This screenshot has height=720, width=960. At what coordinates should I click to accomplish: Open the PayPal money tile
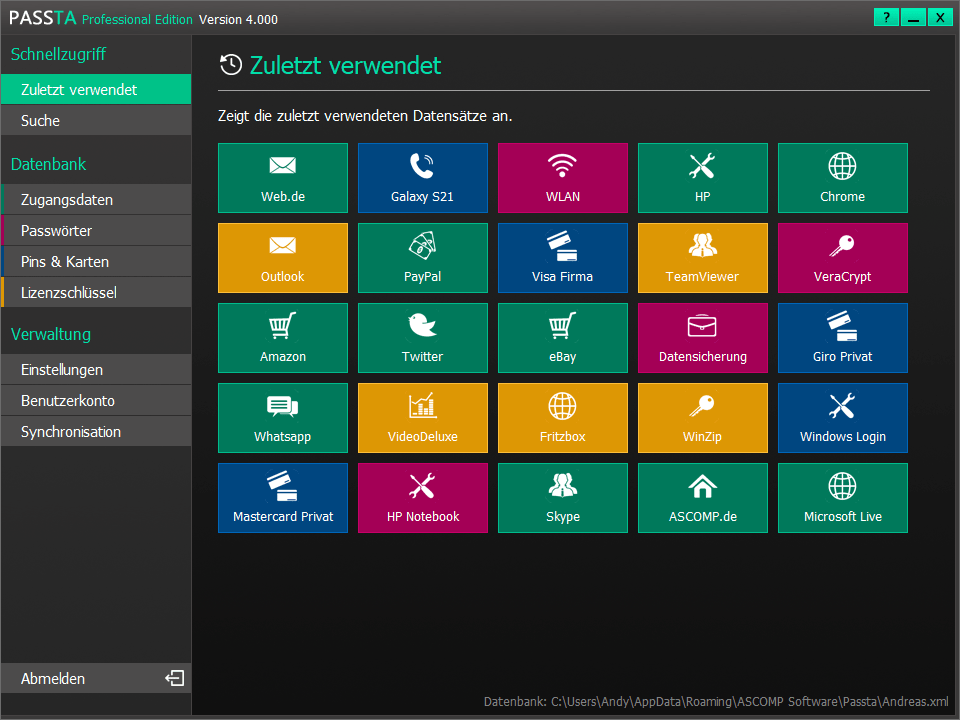tap(422, 258)
